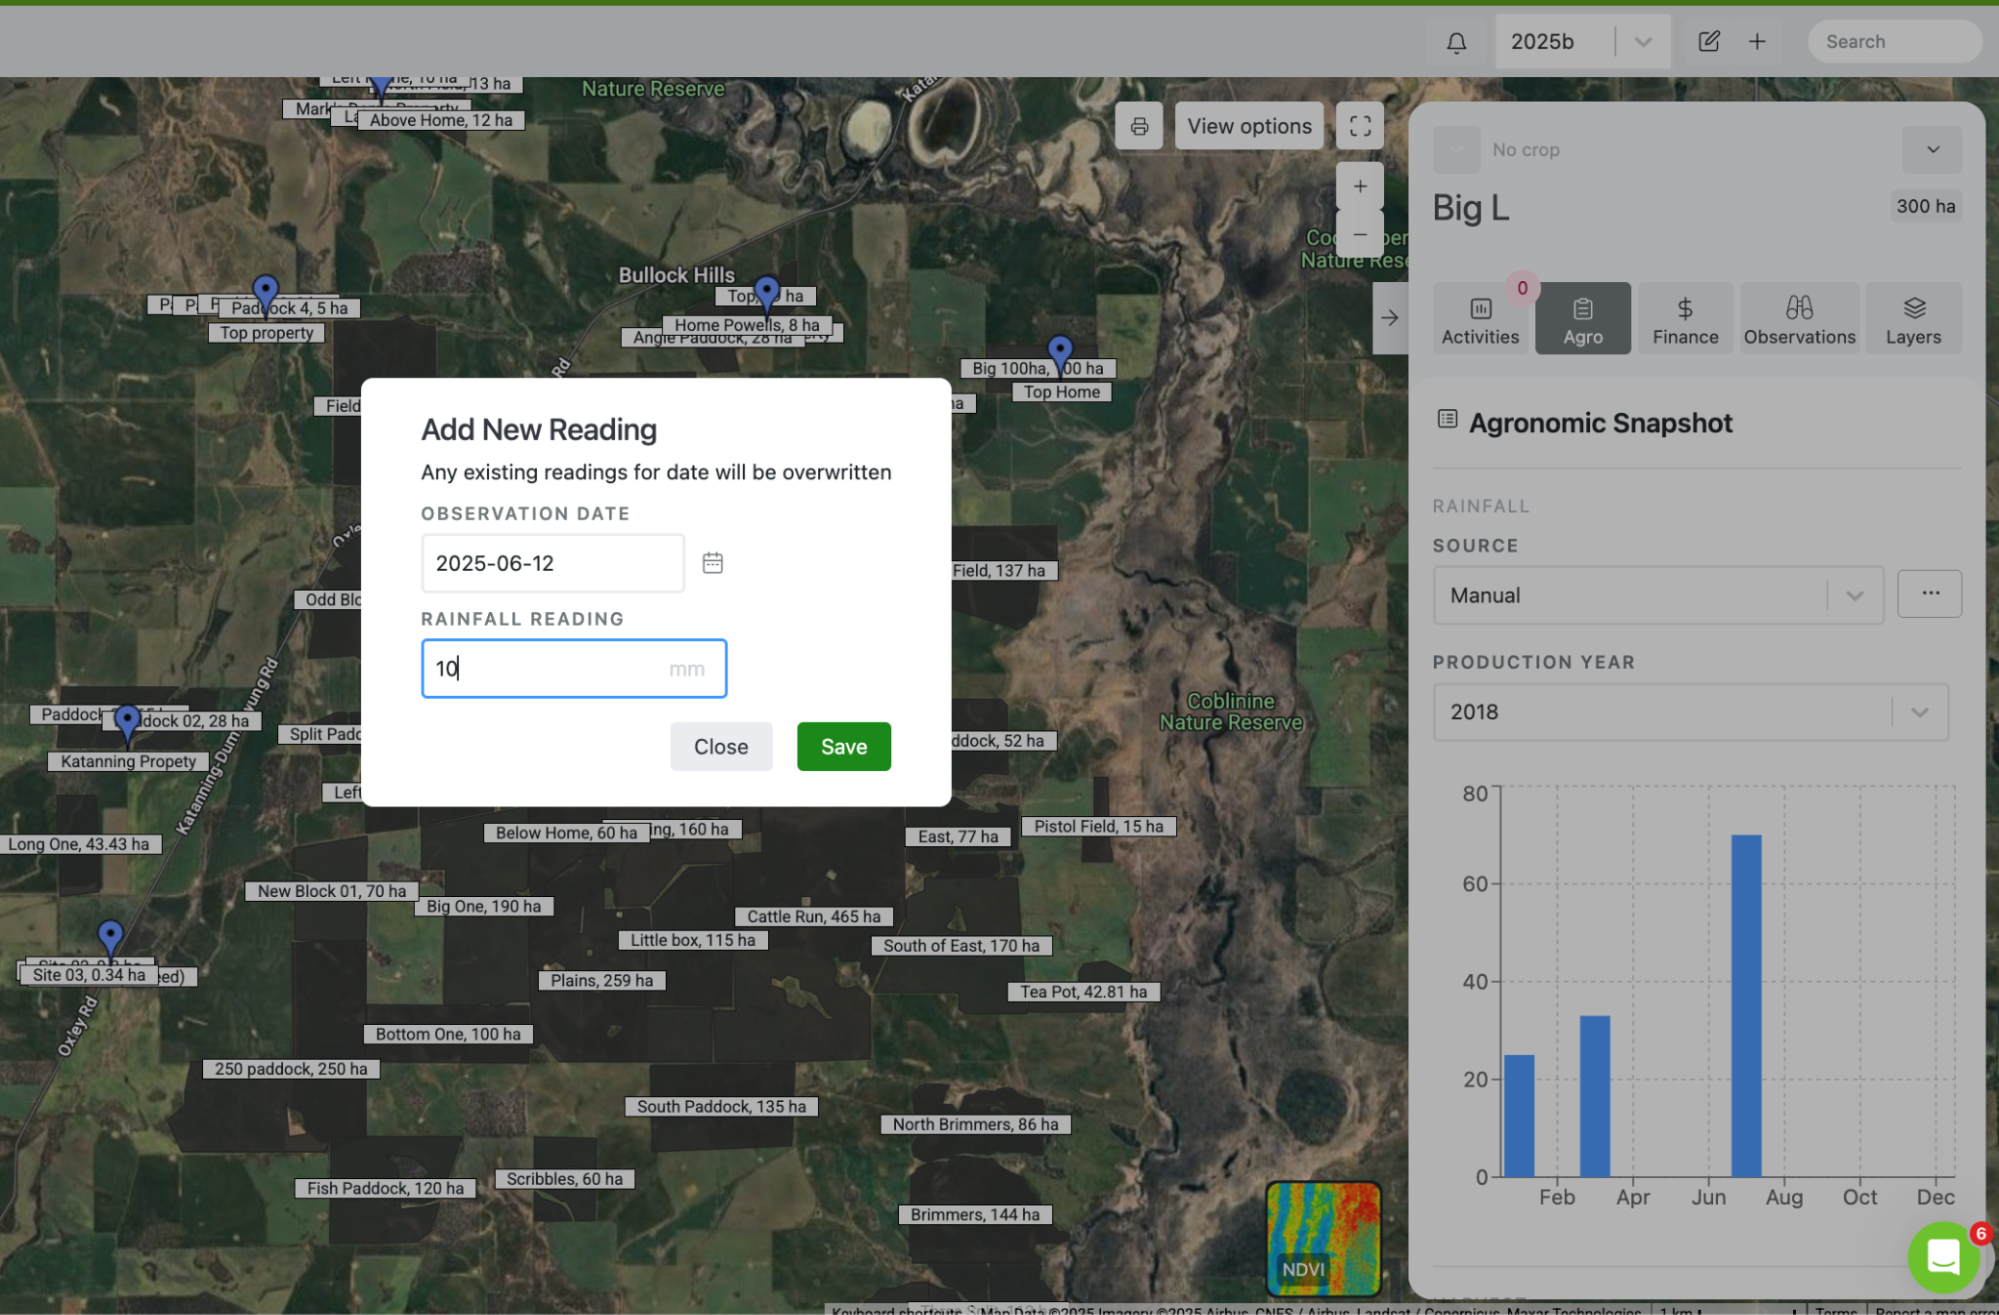Enter fullscreen map mode

click(x=1360, y=126)
